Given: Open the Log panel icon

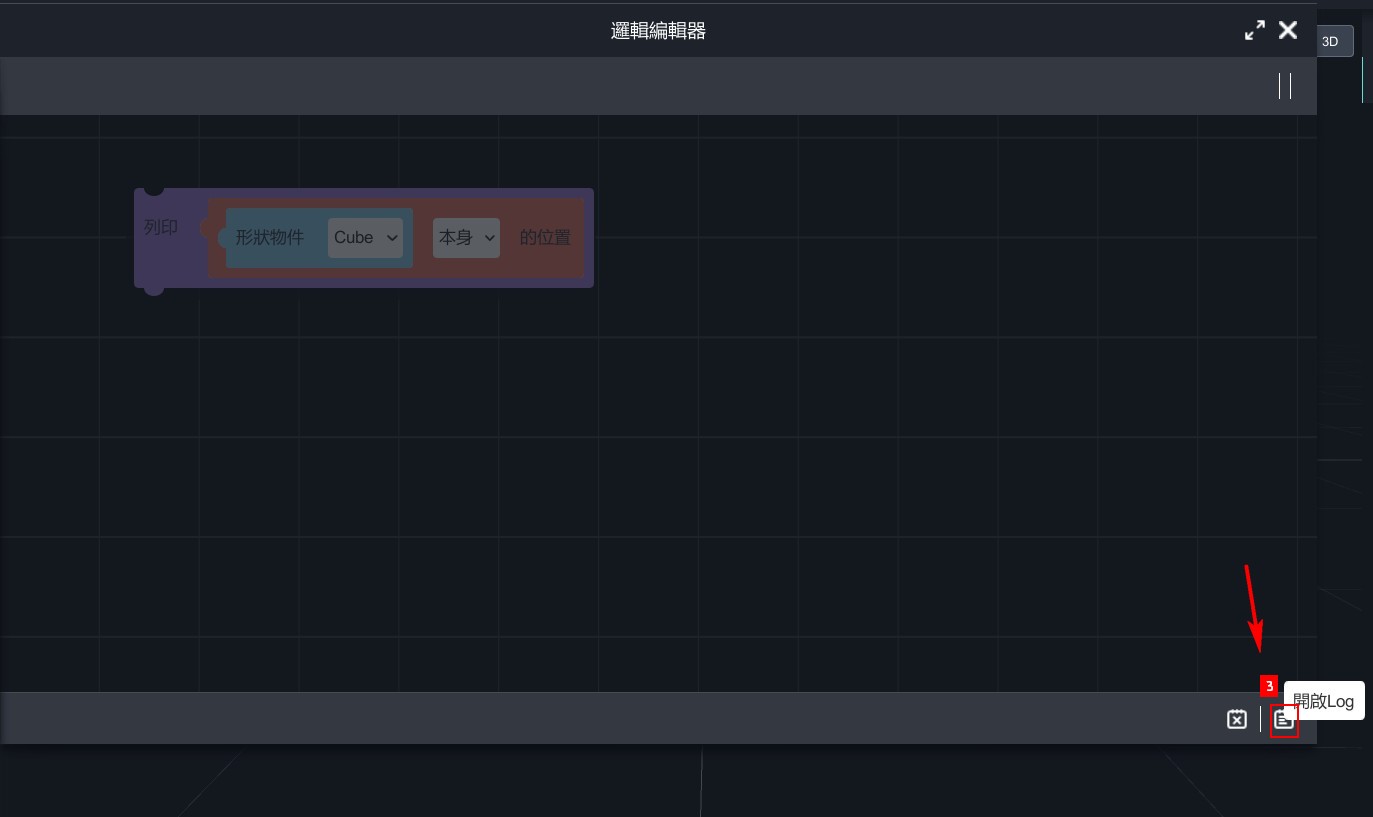Looking at the screenshot, I should pyautogui.click(x=1284, y=720).
